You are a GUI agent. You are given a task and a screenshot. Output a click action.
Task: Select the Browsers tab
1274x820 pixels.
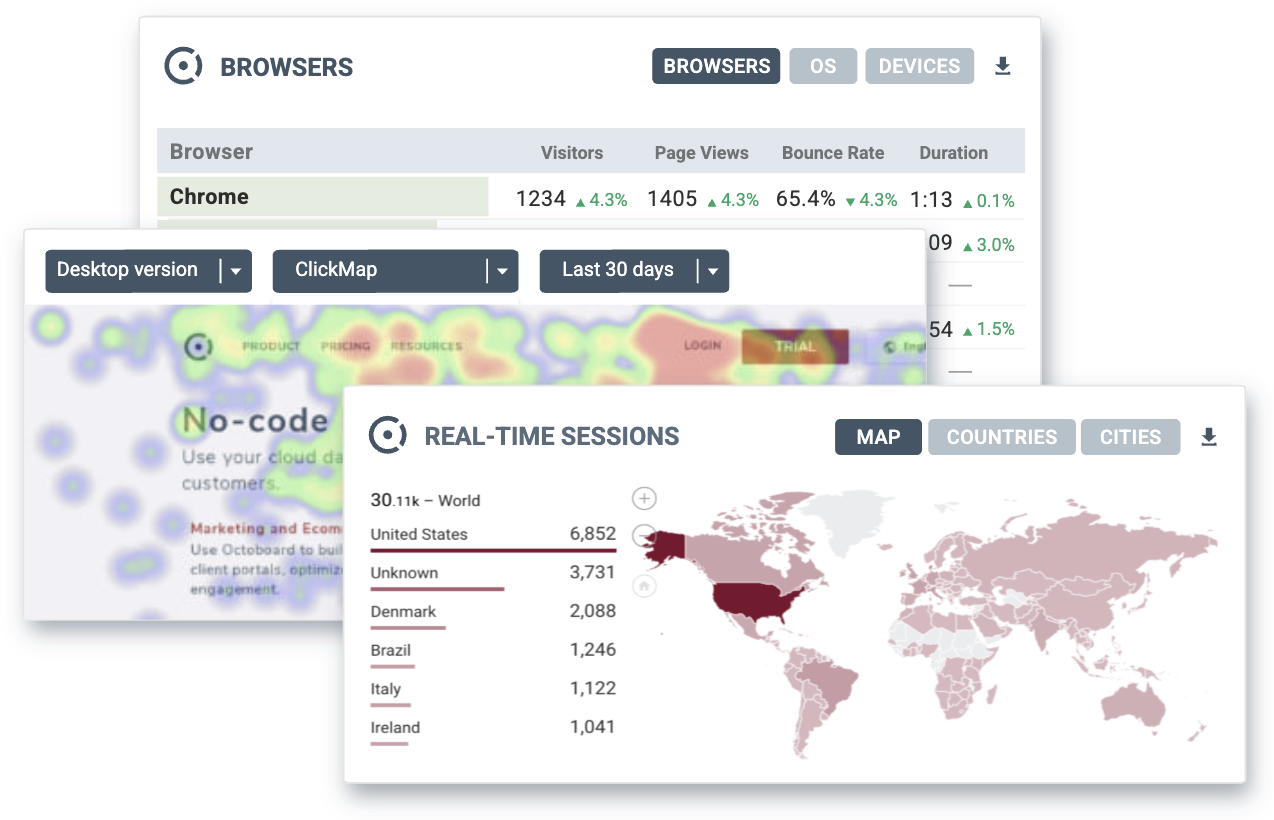click(716, 66)
